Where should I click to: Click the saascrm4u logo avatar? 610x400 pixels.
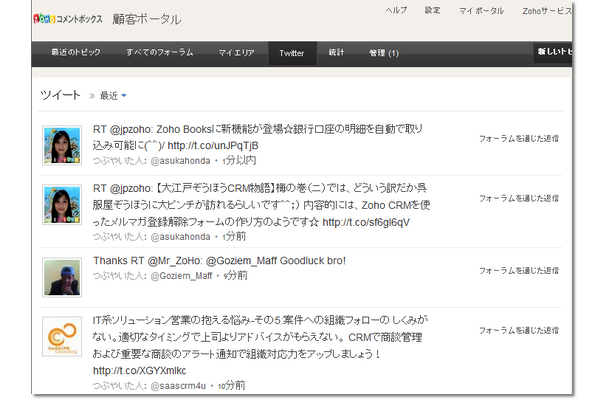(x=62, y=337)
